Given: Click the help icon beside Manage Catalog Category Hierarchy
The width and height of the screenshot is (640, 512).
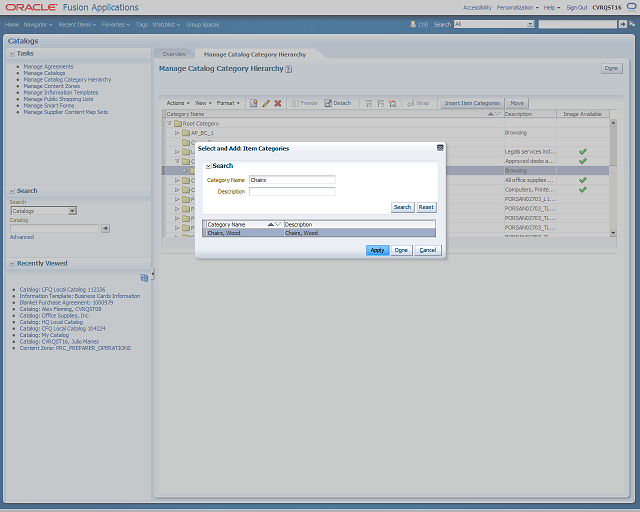Looking at the screenshot, I should 289,69.
